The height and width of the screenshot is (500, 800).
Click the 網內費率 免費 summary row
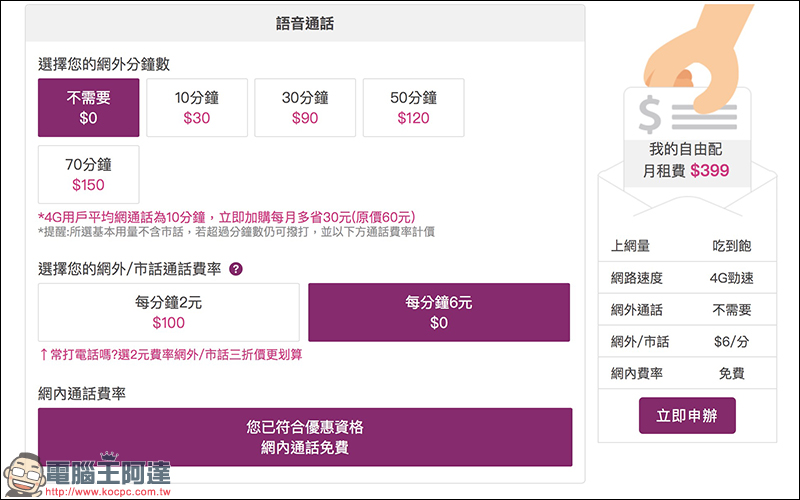(x=687, y=373)
